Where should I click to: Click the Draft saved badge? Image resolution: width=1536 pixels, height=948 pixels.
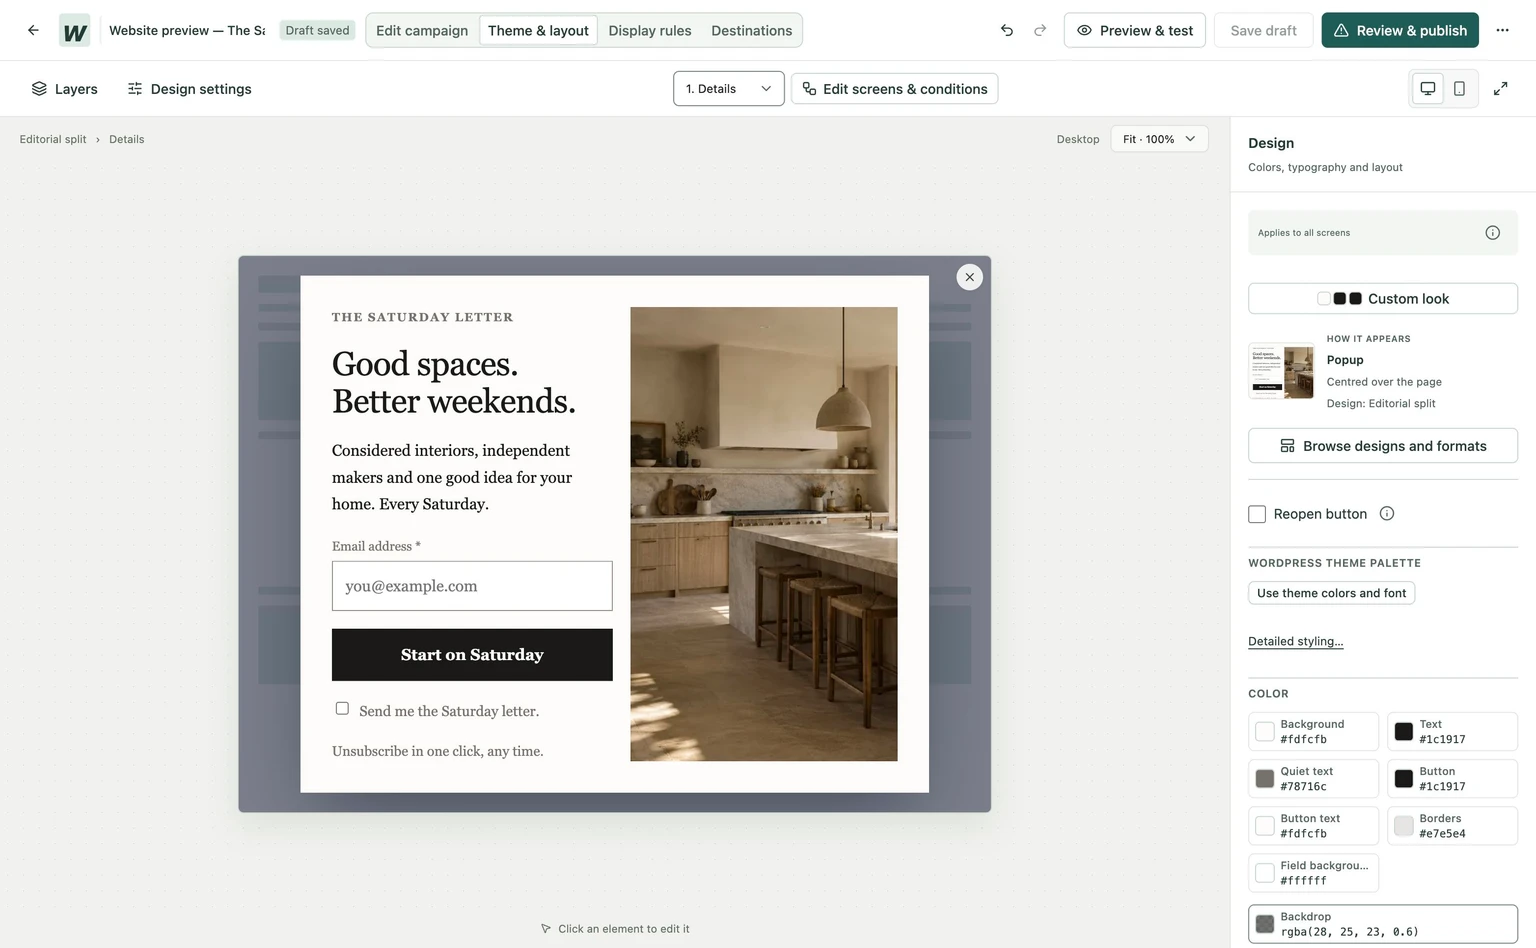(317, 30)
